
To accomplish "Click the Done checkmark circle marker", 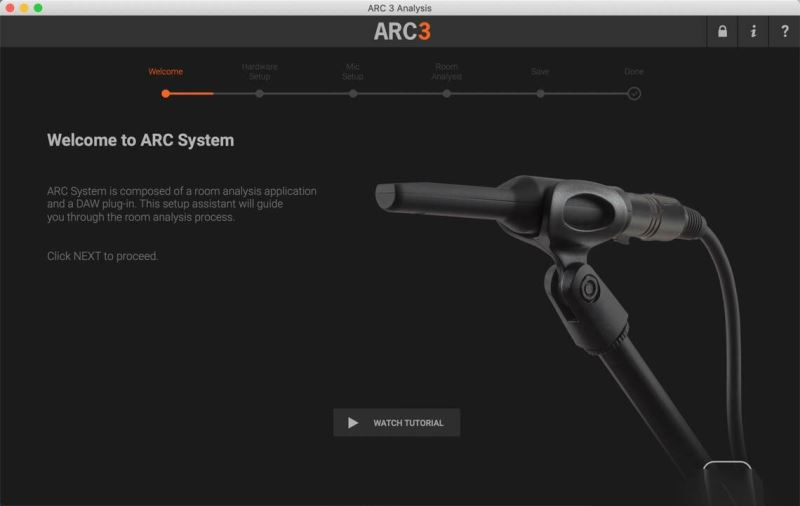I will pos(634,93).
